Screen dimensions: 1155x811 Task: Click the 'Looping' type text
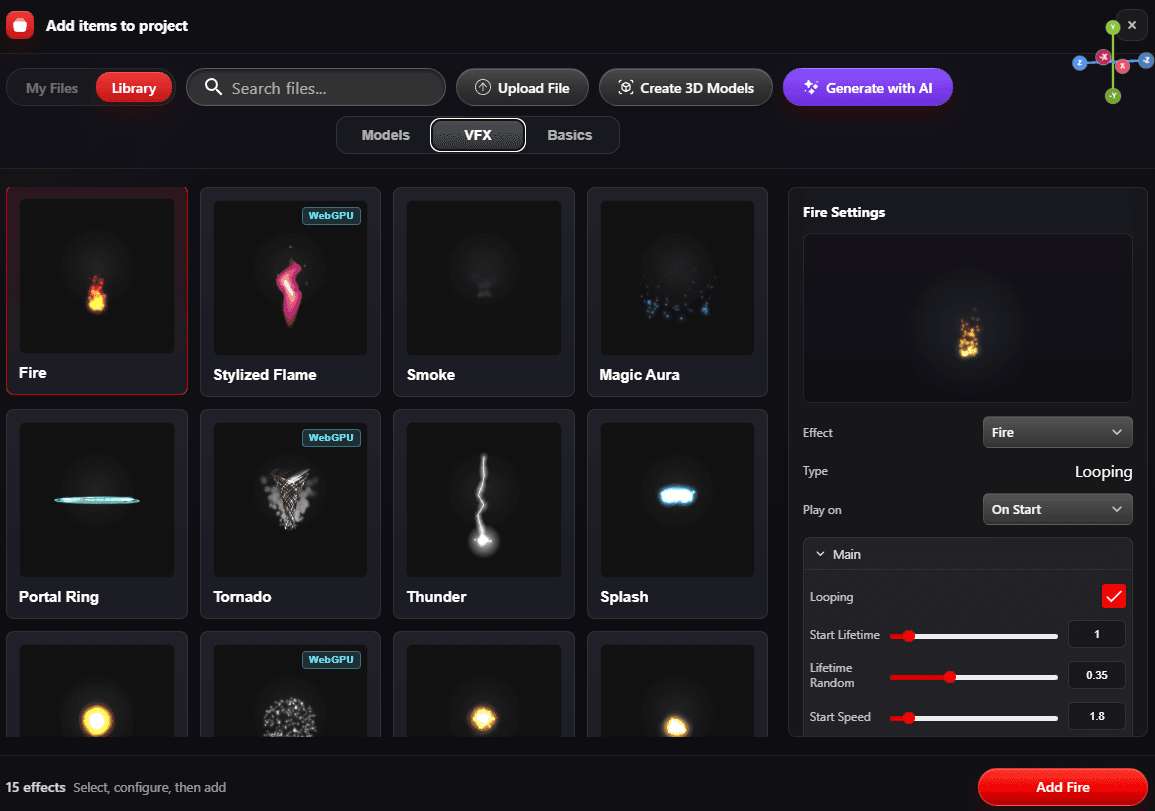pyautogui.click(x=1103, y=471)
